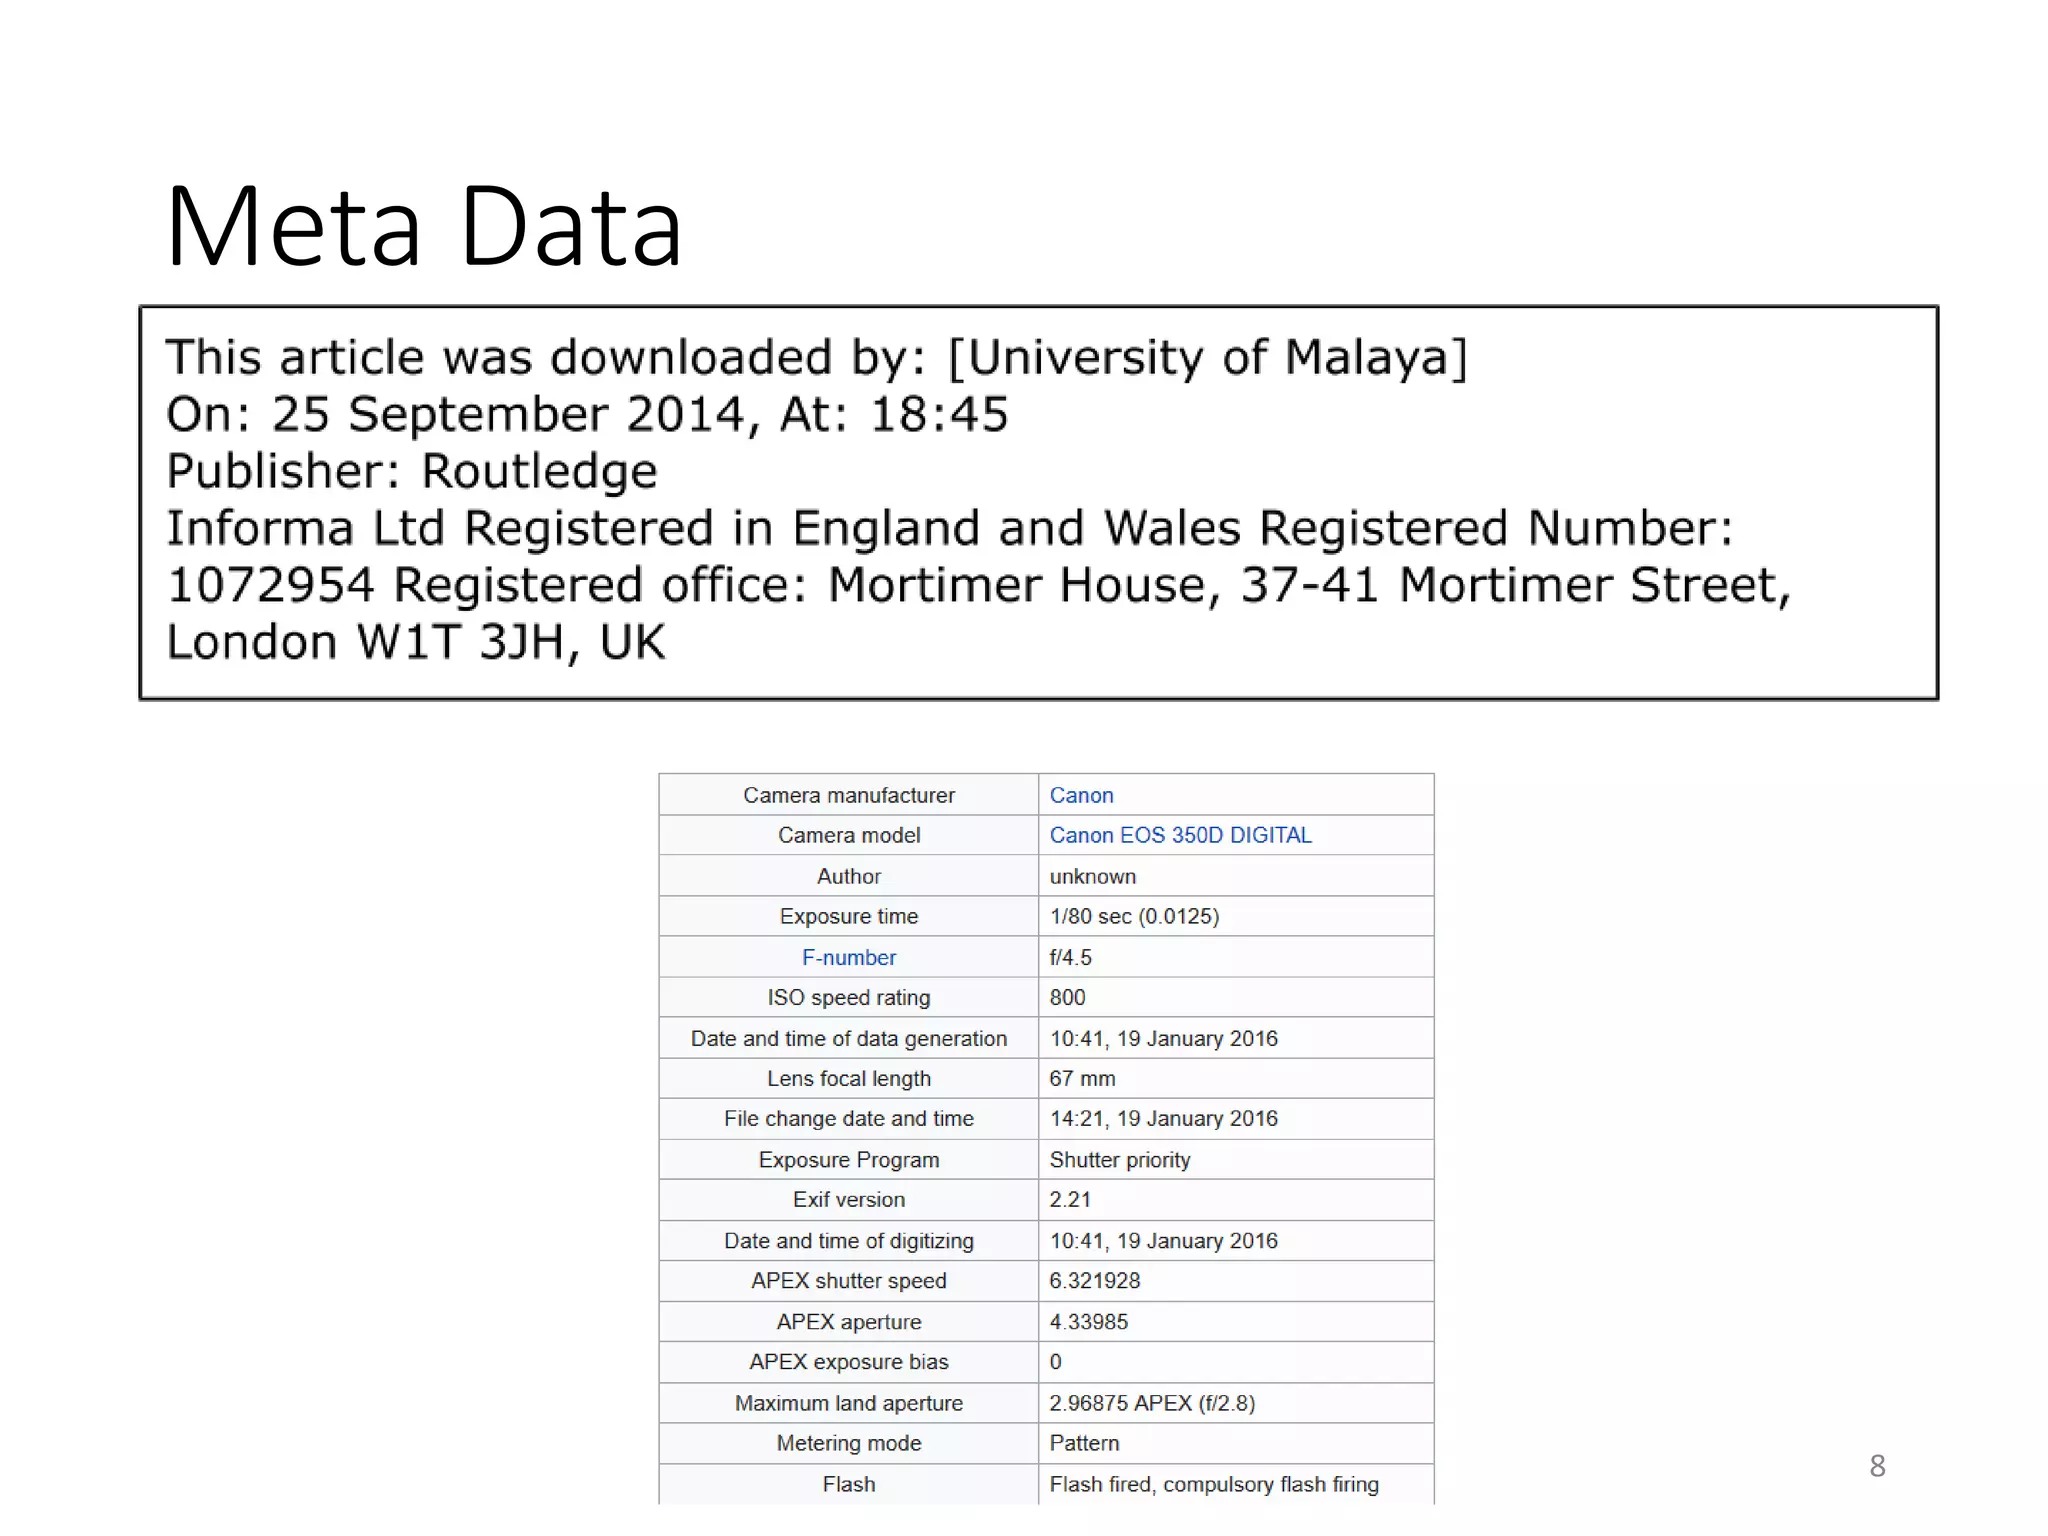The width and height of the screenshot is (2048, 1536).
Task: Click the Author value unknown
Action: coord(1092,876)
